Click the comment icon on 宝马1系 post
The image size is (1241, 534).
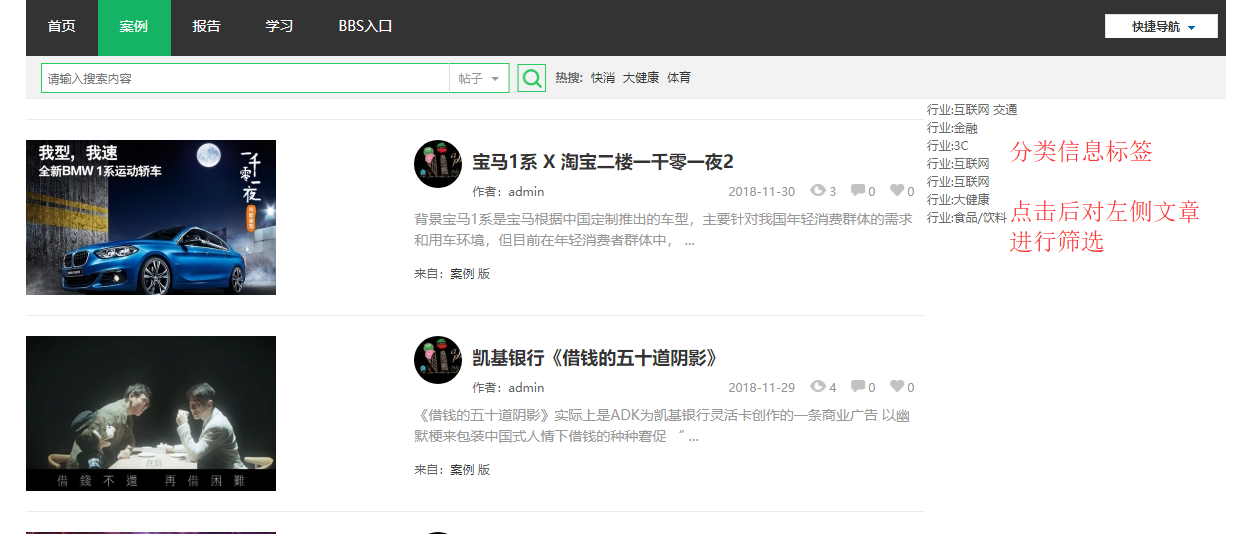[858, 191]
